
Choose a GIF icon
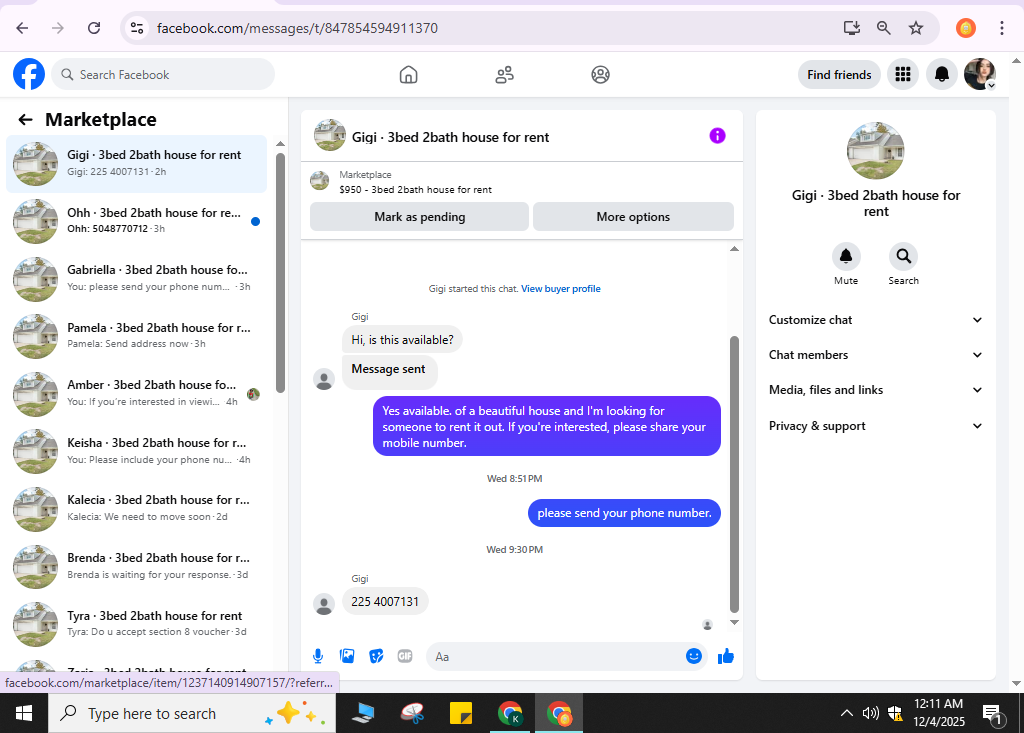coord(405,656)
